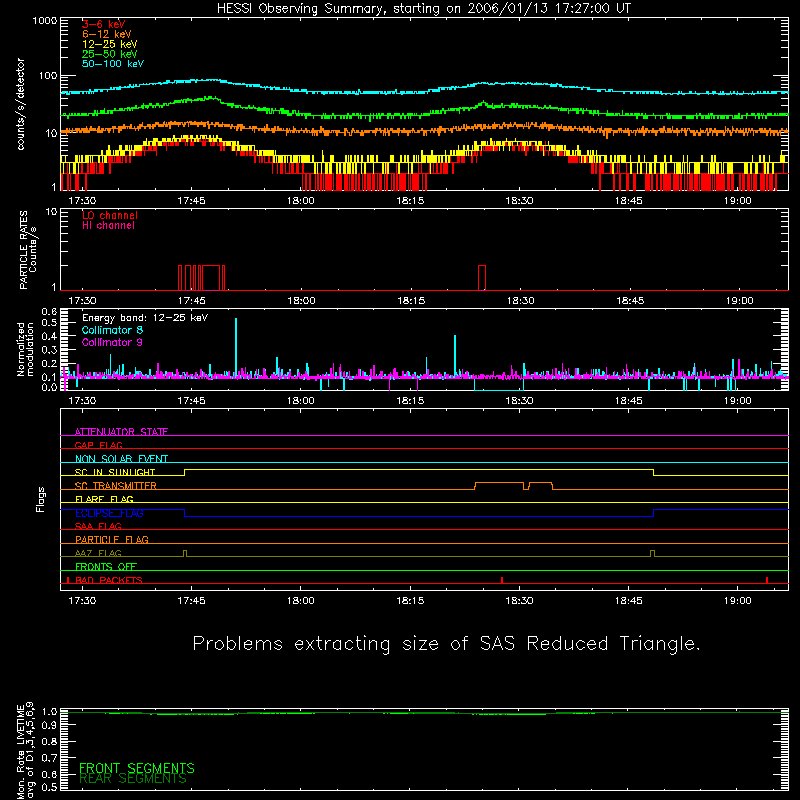Screen dimensions: 800x800
Task: Click the 17:45 tick under the modulation panel
Action: 191,401
